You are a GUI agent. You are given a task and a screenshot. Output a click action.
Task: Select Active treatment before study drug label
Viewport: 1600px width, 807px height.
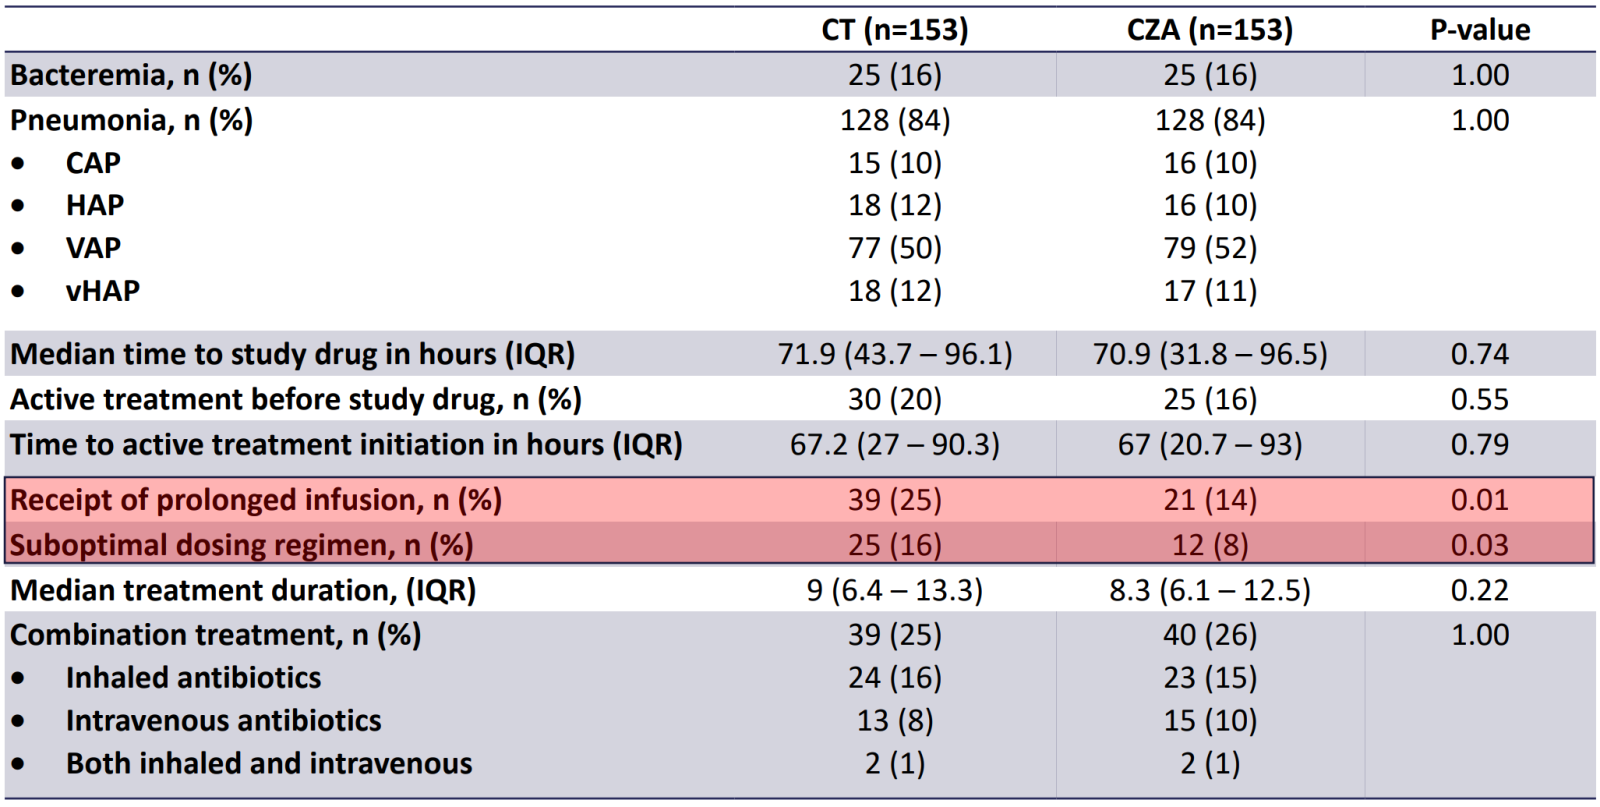[x=295, y=400]
